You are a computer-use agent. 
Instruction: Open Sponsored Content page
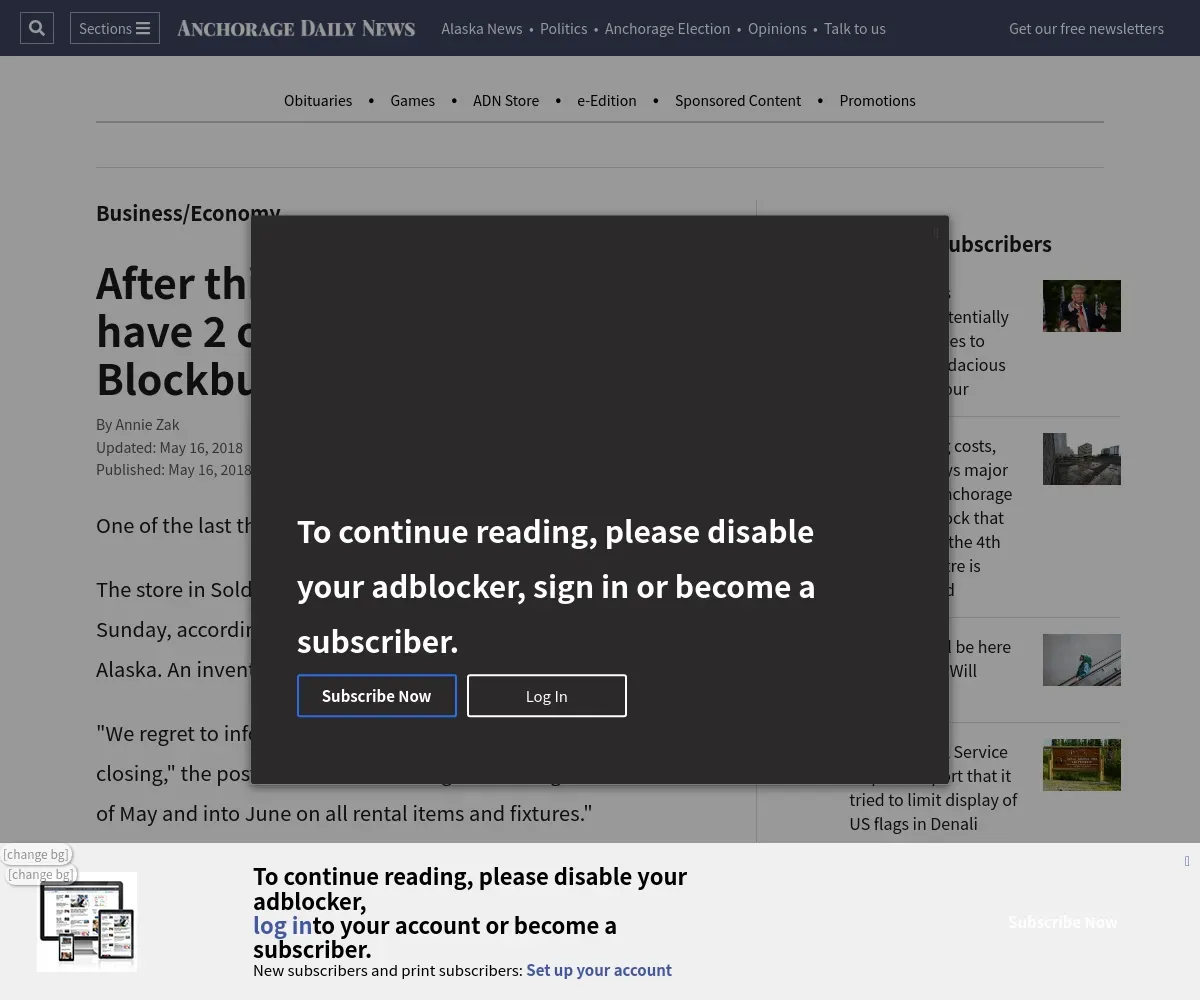coord(738,100)
